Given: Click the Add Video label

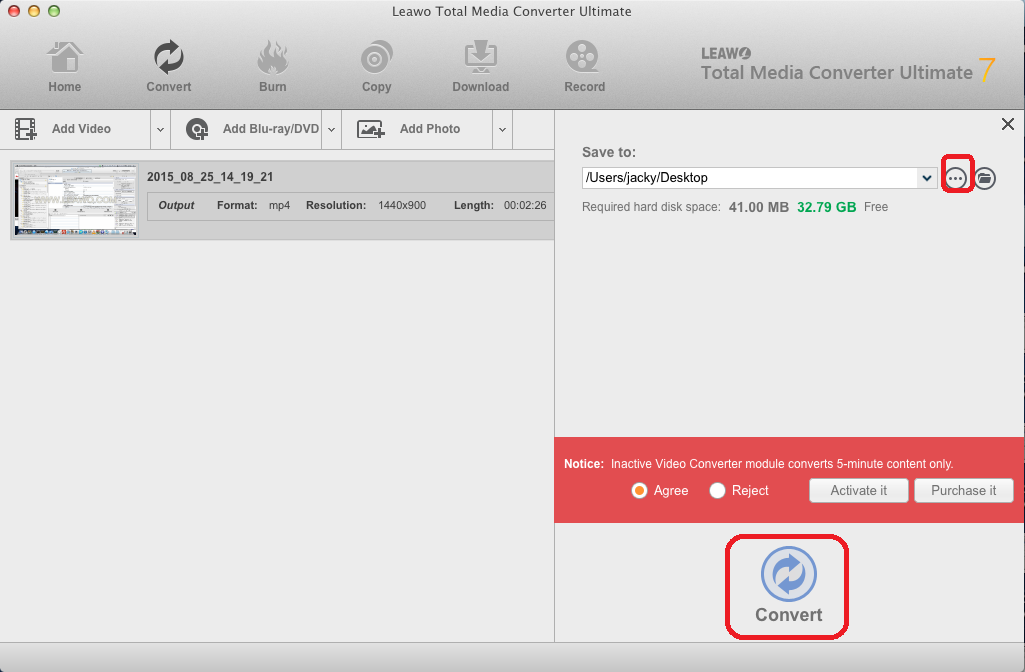Looking at the screenshot, I should point(81,129).
